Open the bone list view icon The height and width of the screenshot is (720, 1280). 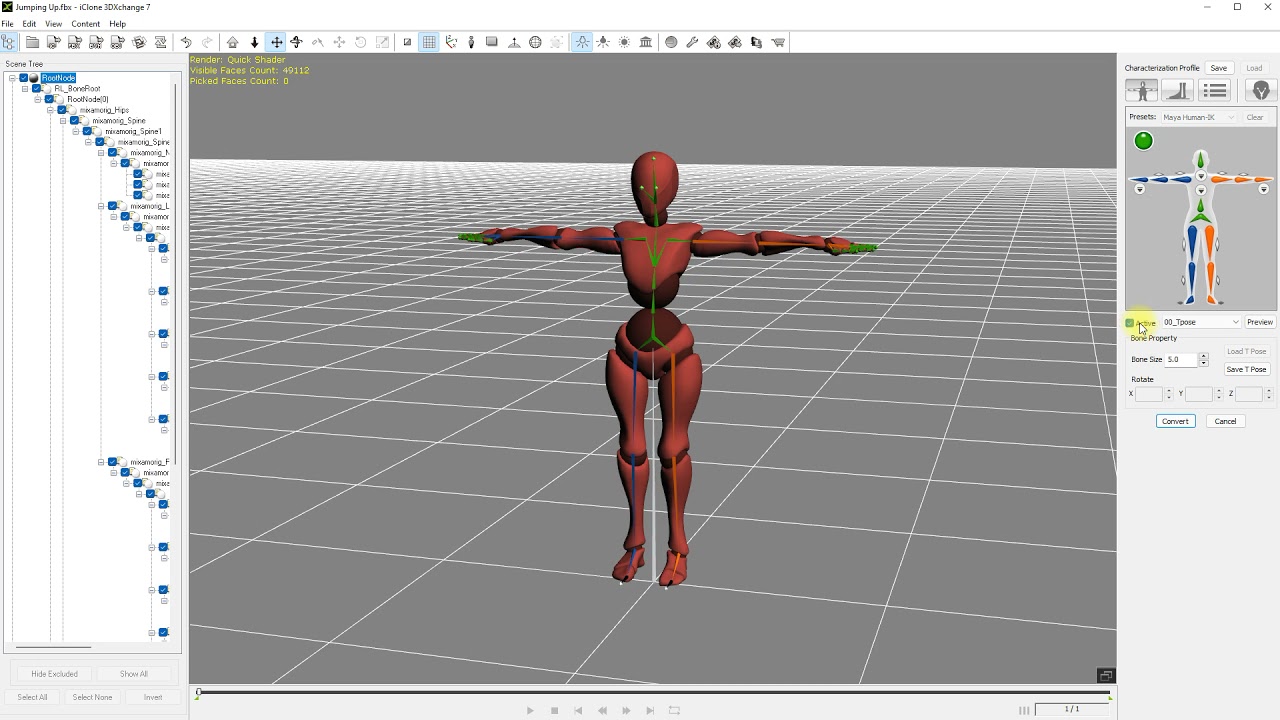point(1215,90)
